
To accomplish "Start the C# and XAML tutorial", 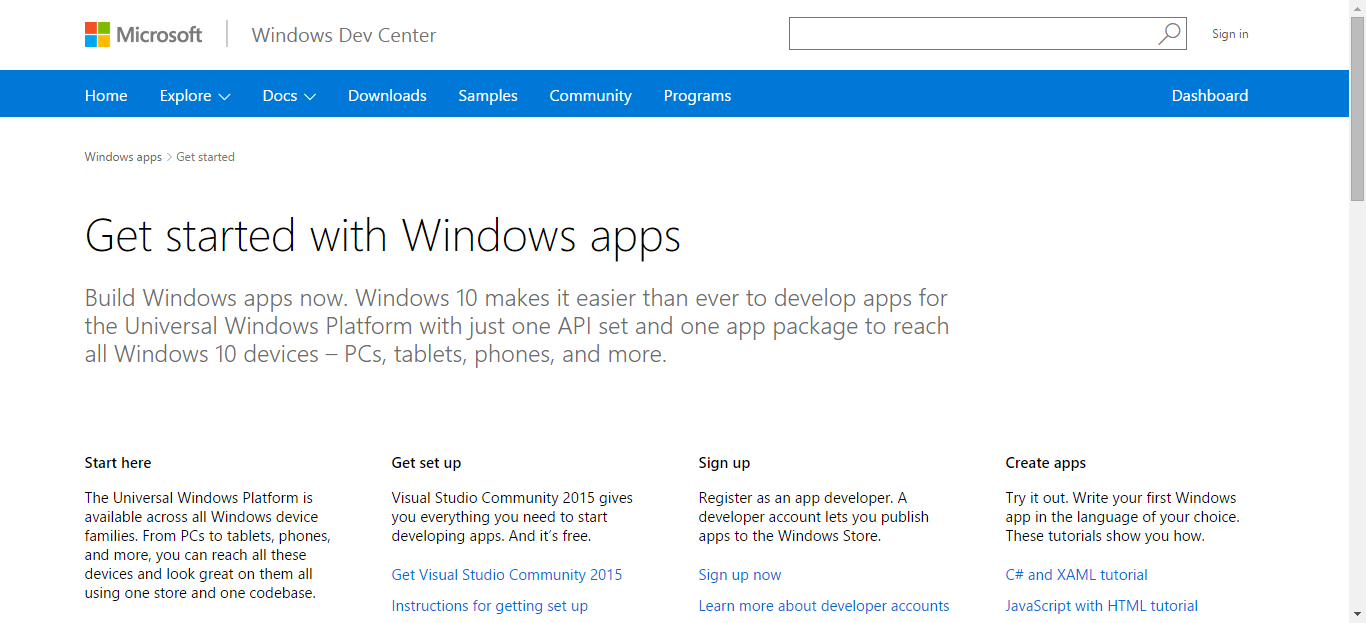I will 1076,574.
